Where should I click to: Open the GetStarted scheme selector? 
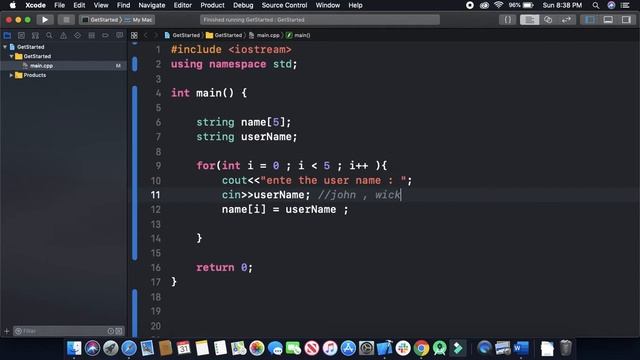[x=101, y=20]
